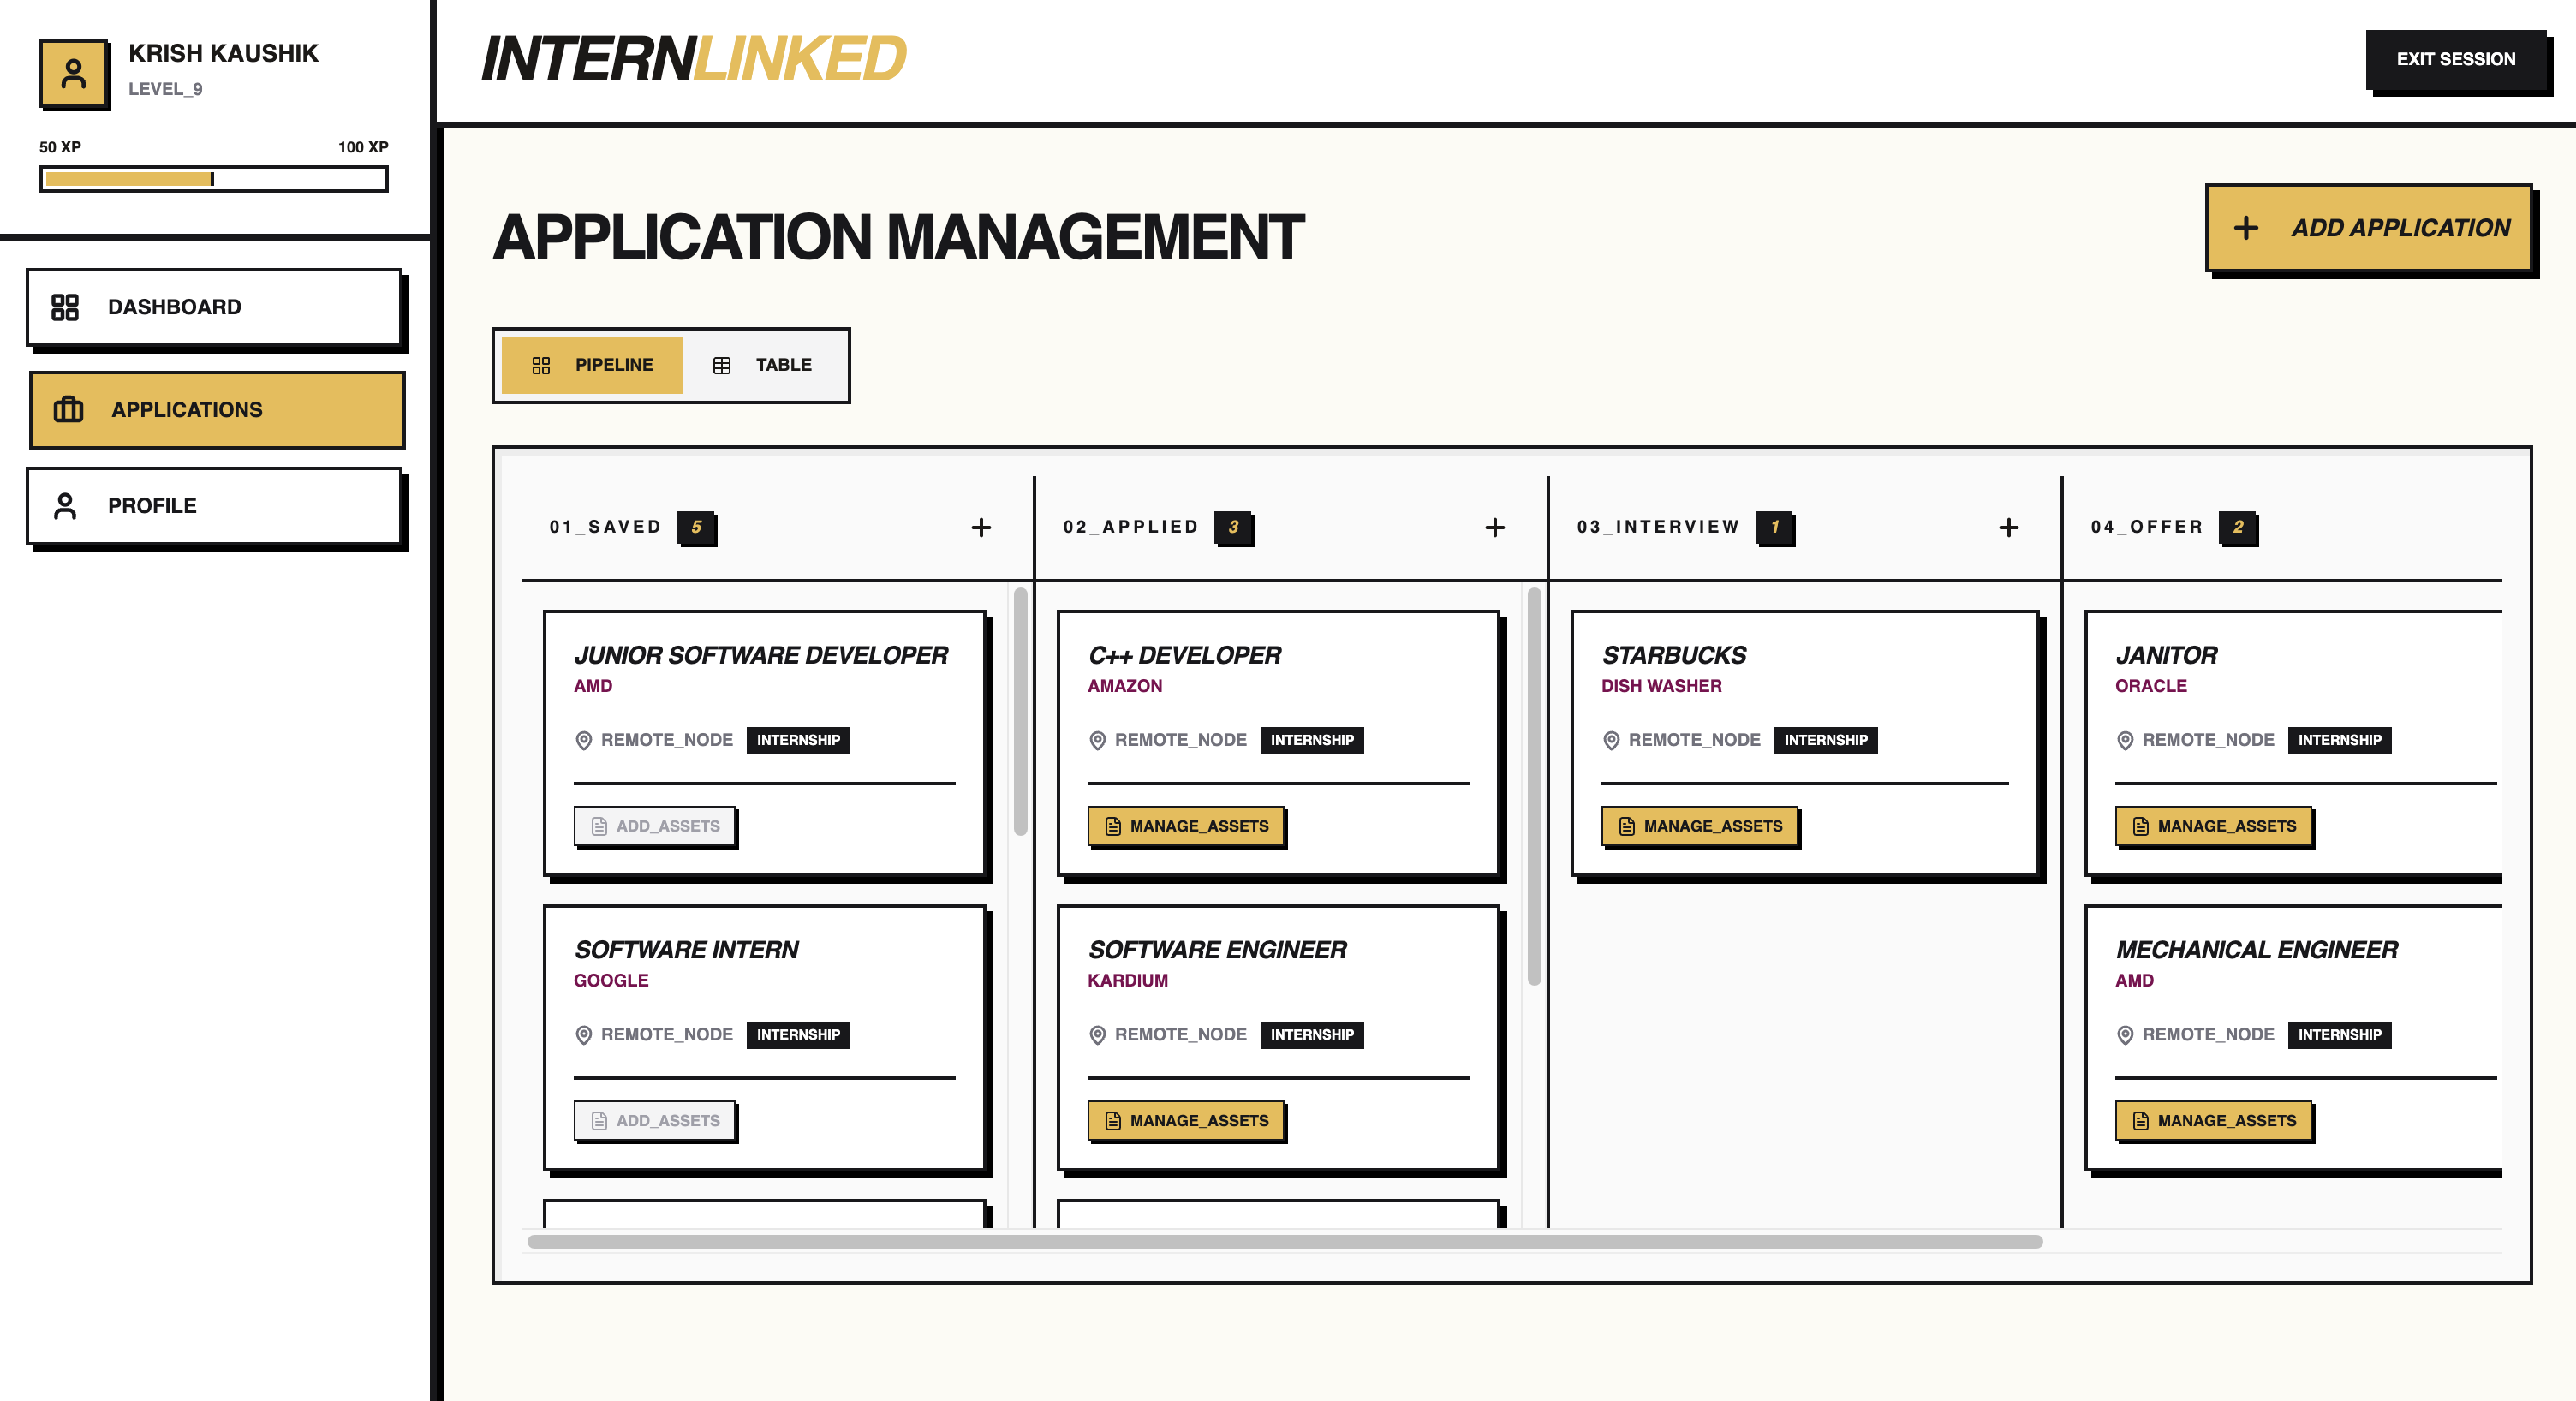Click the Dashboard grid icon in sidebar

coord(65,307)
